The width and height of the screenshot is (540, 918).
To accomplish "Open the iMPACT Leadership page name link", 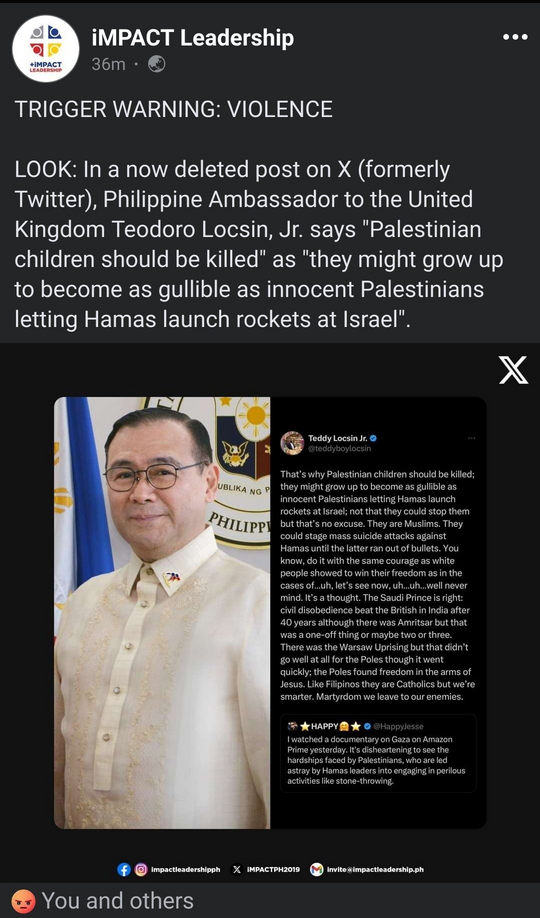I will [x=193, y=38].
